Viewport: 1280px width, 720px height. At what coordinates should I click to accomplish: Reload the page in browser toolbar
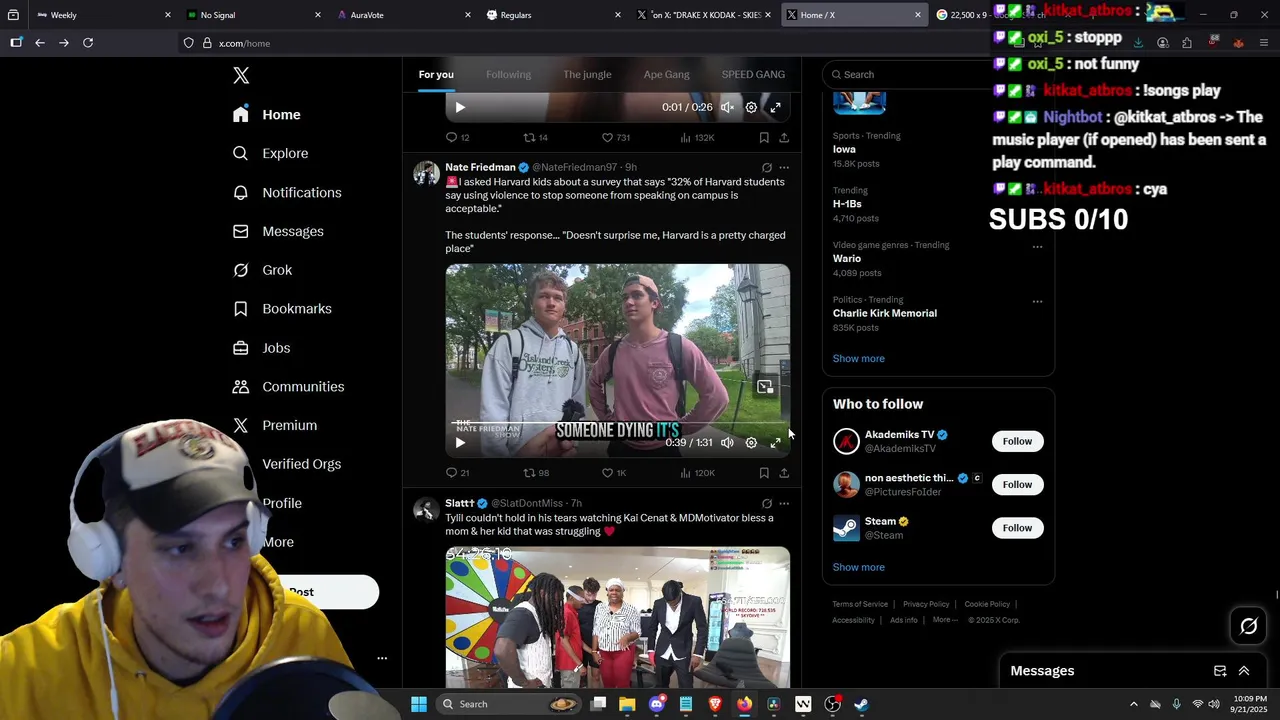[88, 43]
